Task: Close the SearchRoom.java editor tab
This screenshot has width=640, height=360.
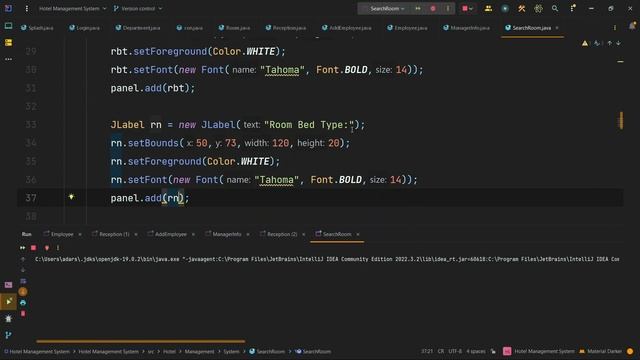Action: pos(557,28)
